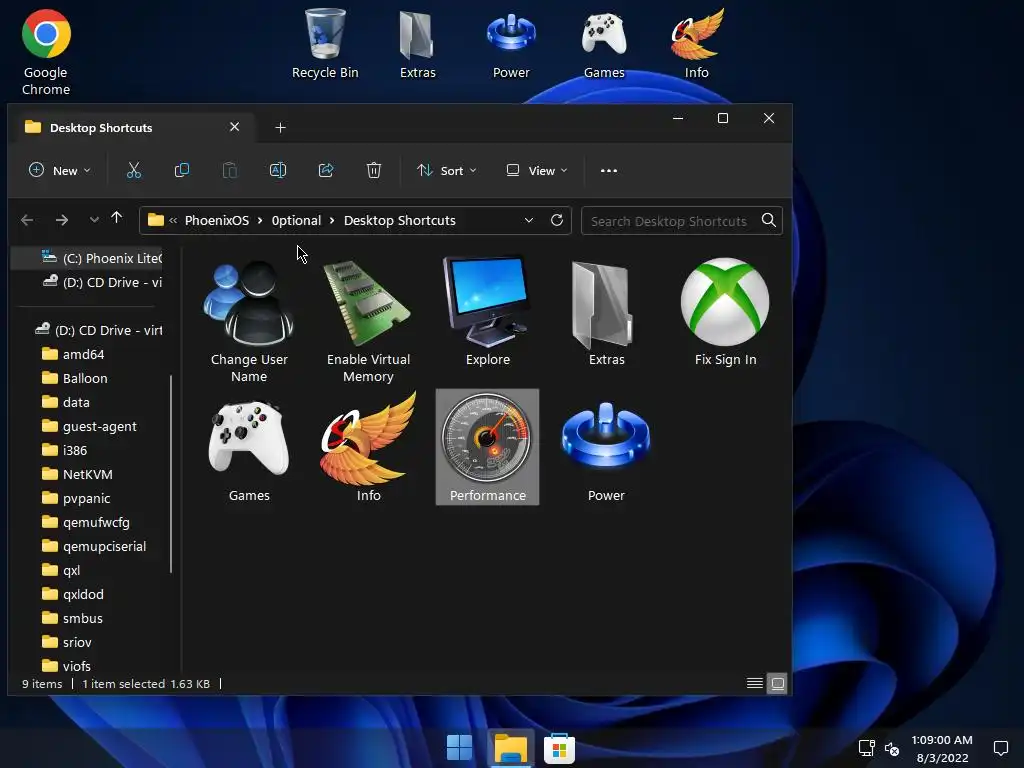Select the Explore shortcut in folder
Screen dimensions: 1024x768
click(487, 312)
